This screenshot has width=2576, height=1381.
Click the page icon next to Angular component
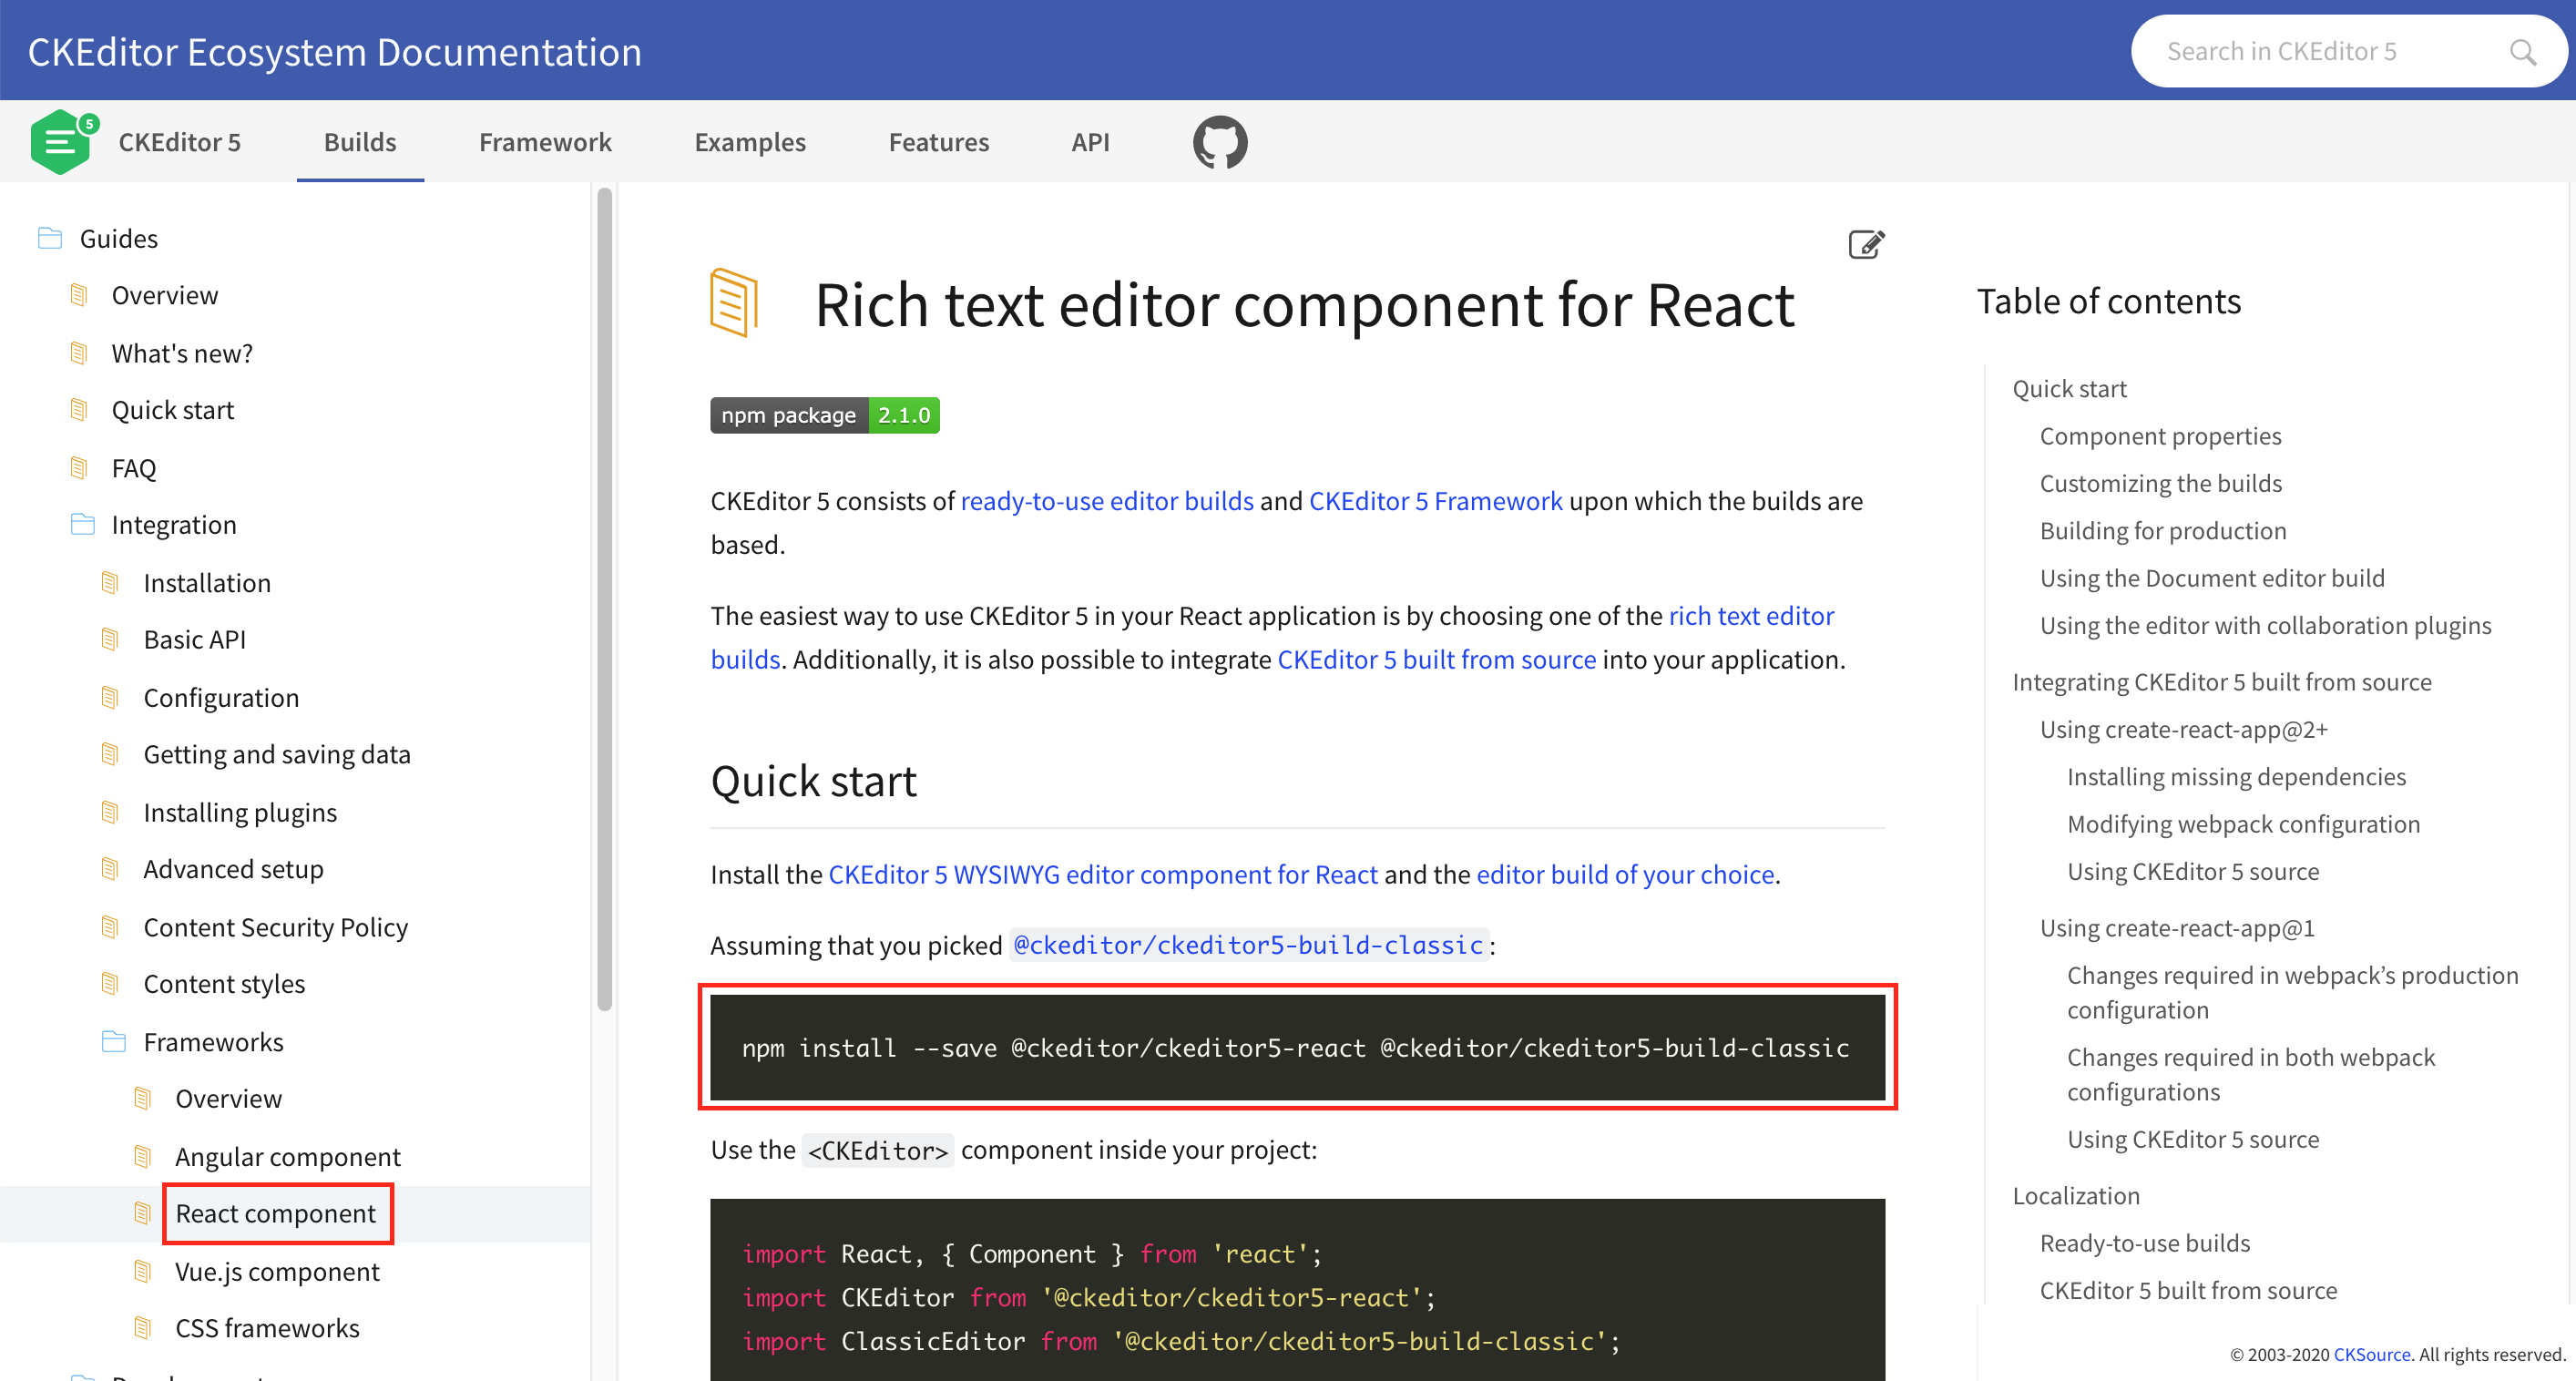coord(143,1155)
